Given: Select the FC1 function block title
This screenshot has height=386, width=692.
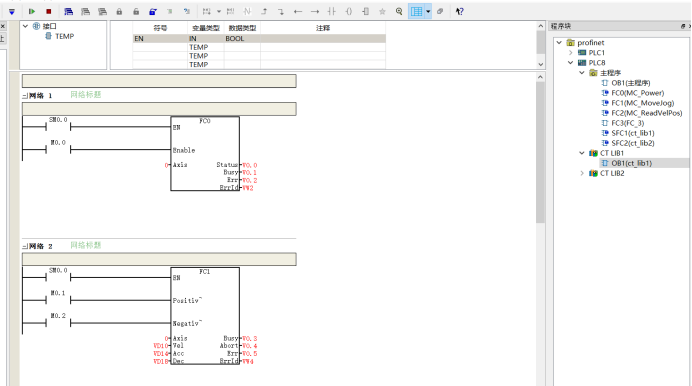Looking at the screenshot, I should pos(205,272).
